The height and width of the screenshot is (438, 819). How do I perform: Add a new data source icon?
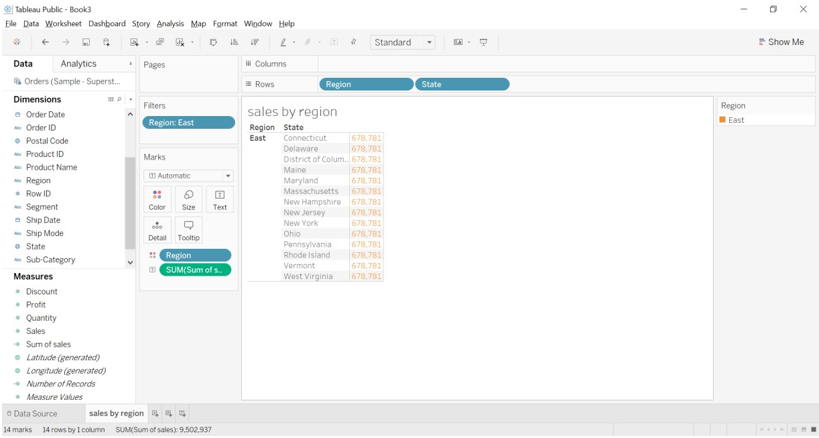click(107, 42)
